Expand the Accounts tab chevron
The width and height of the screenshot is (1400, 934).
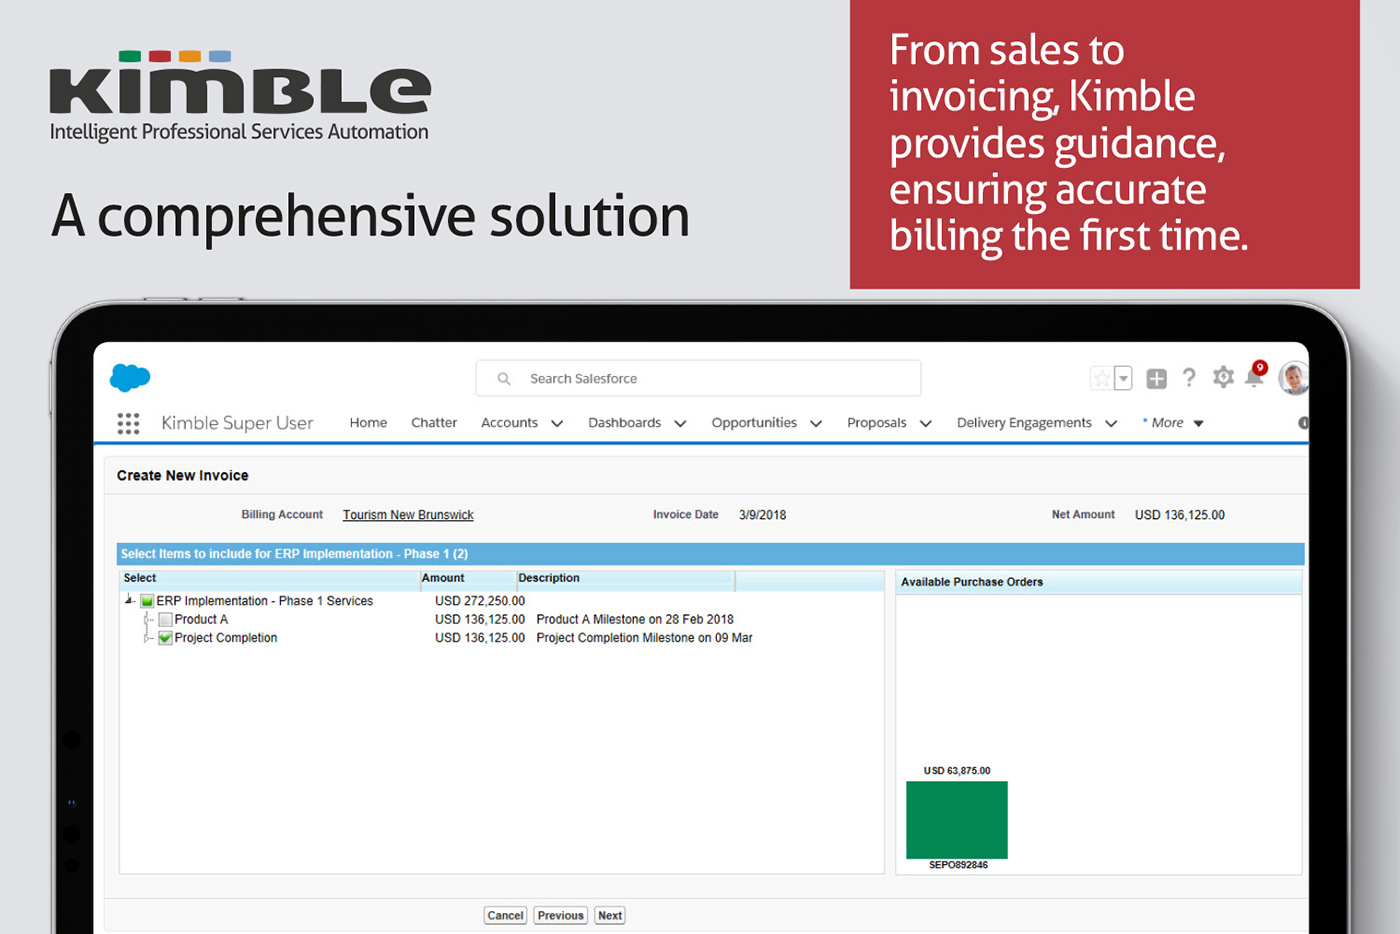[557, 424]
